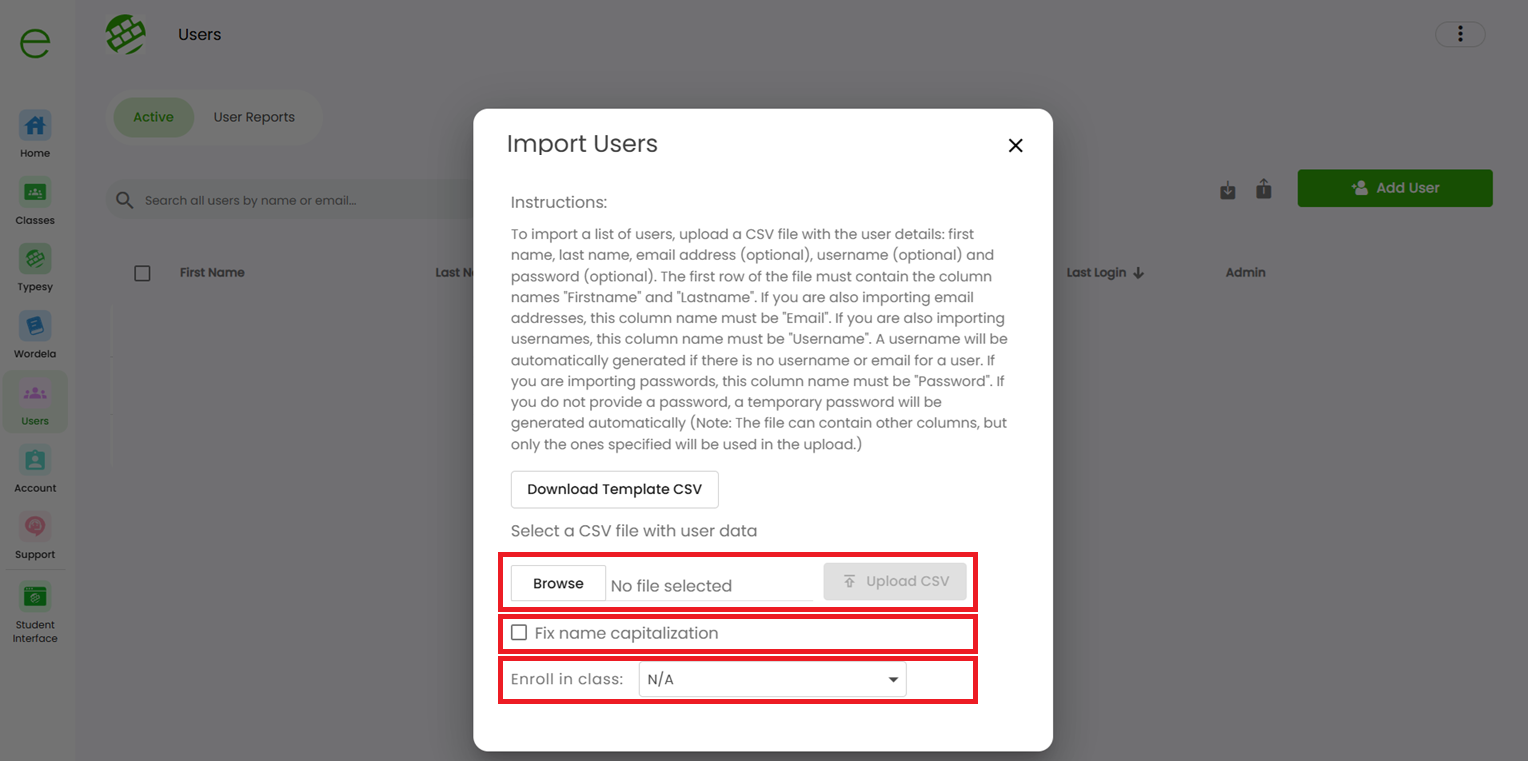1528x761 pixels.
Task: Open the Support sidebar icon
Action: [35, 527]
